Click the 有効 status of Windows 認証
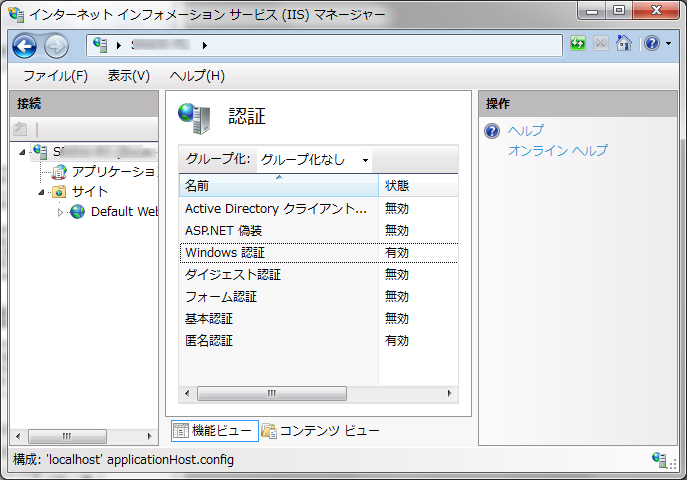Screen dimensions: 687x480 tap(397, 253)
